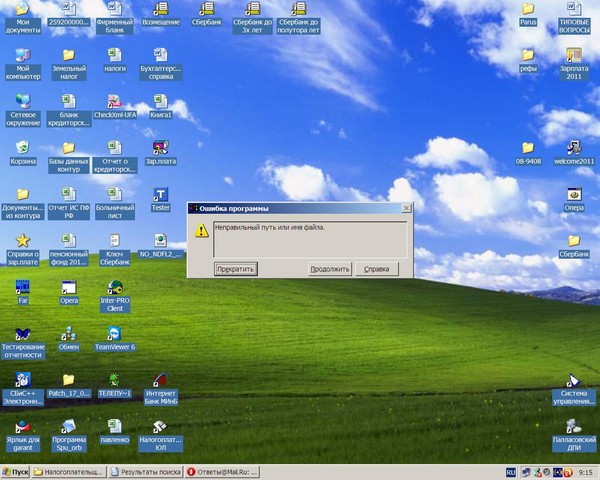Viewport: 600px width, 480px height.
Task: Select Тестирование отчетности butterfly icon
Action: pyautogui.click(x=23, y=342)
